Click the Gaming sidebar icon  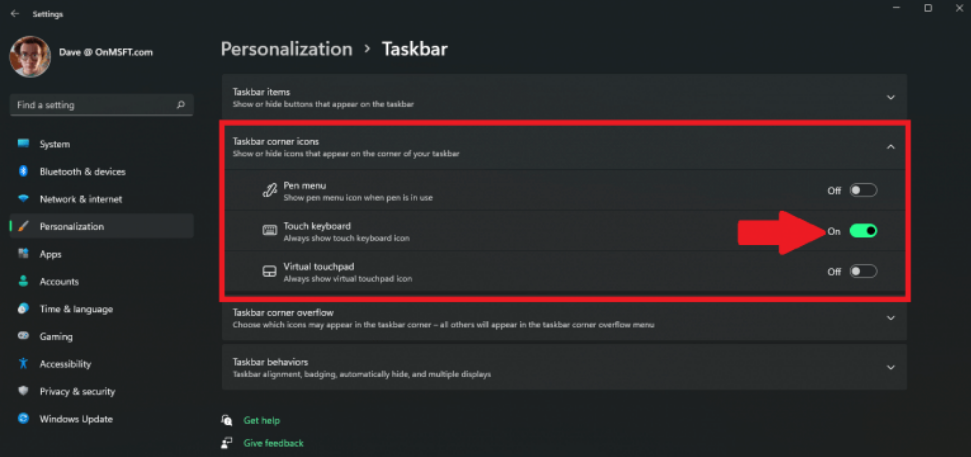pyautogui.click(x=23, y=337)
